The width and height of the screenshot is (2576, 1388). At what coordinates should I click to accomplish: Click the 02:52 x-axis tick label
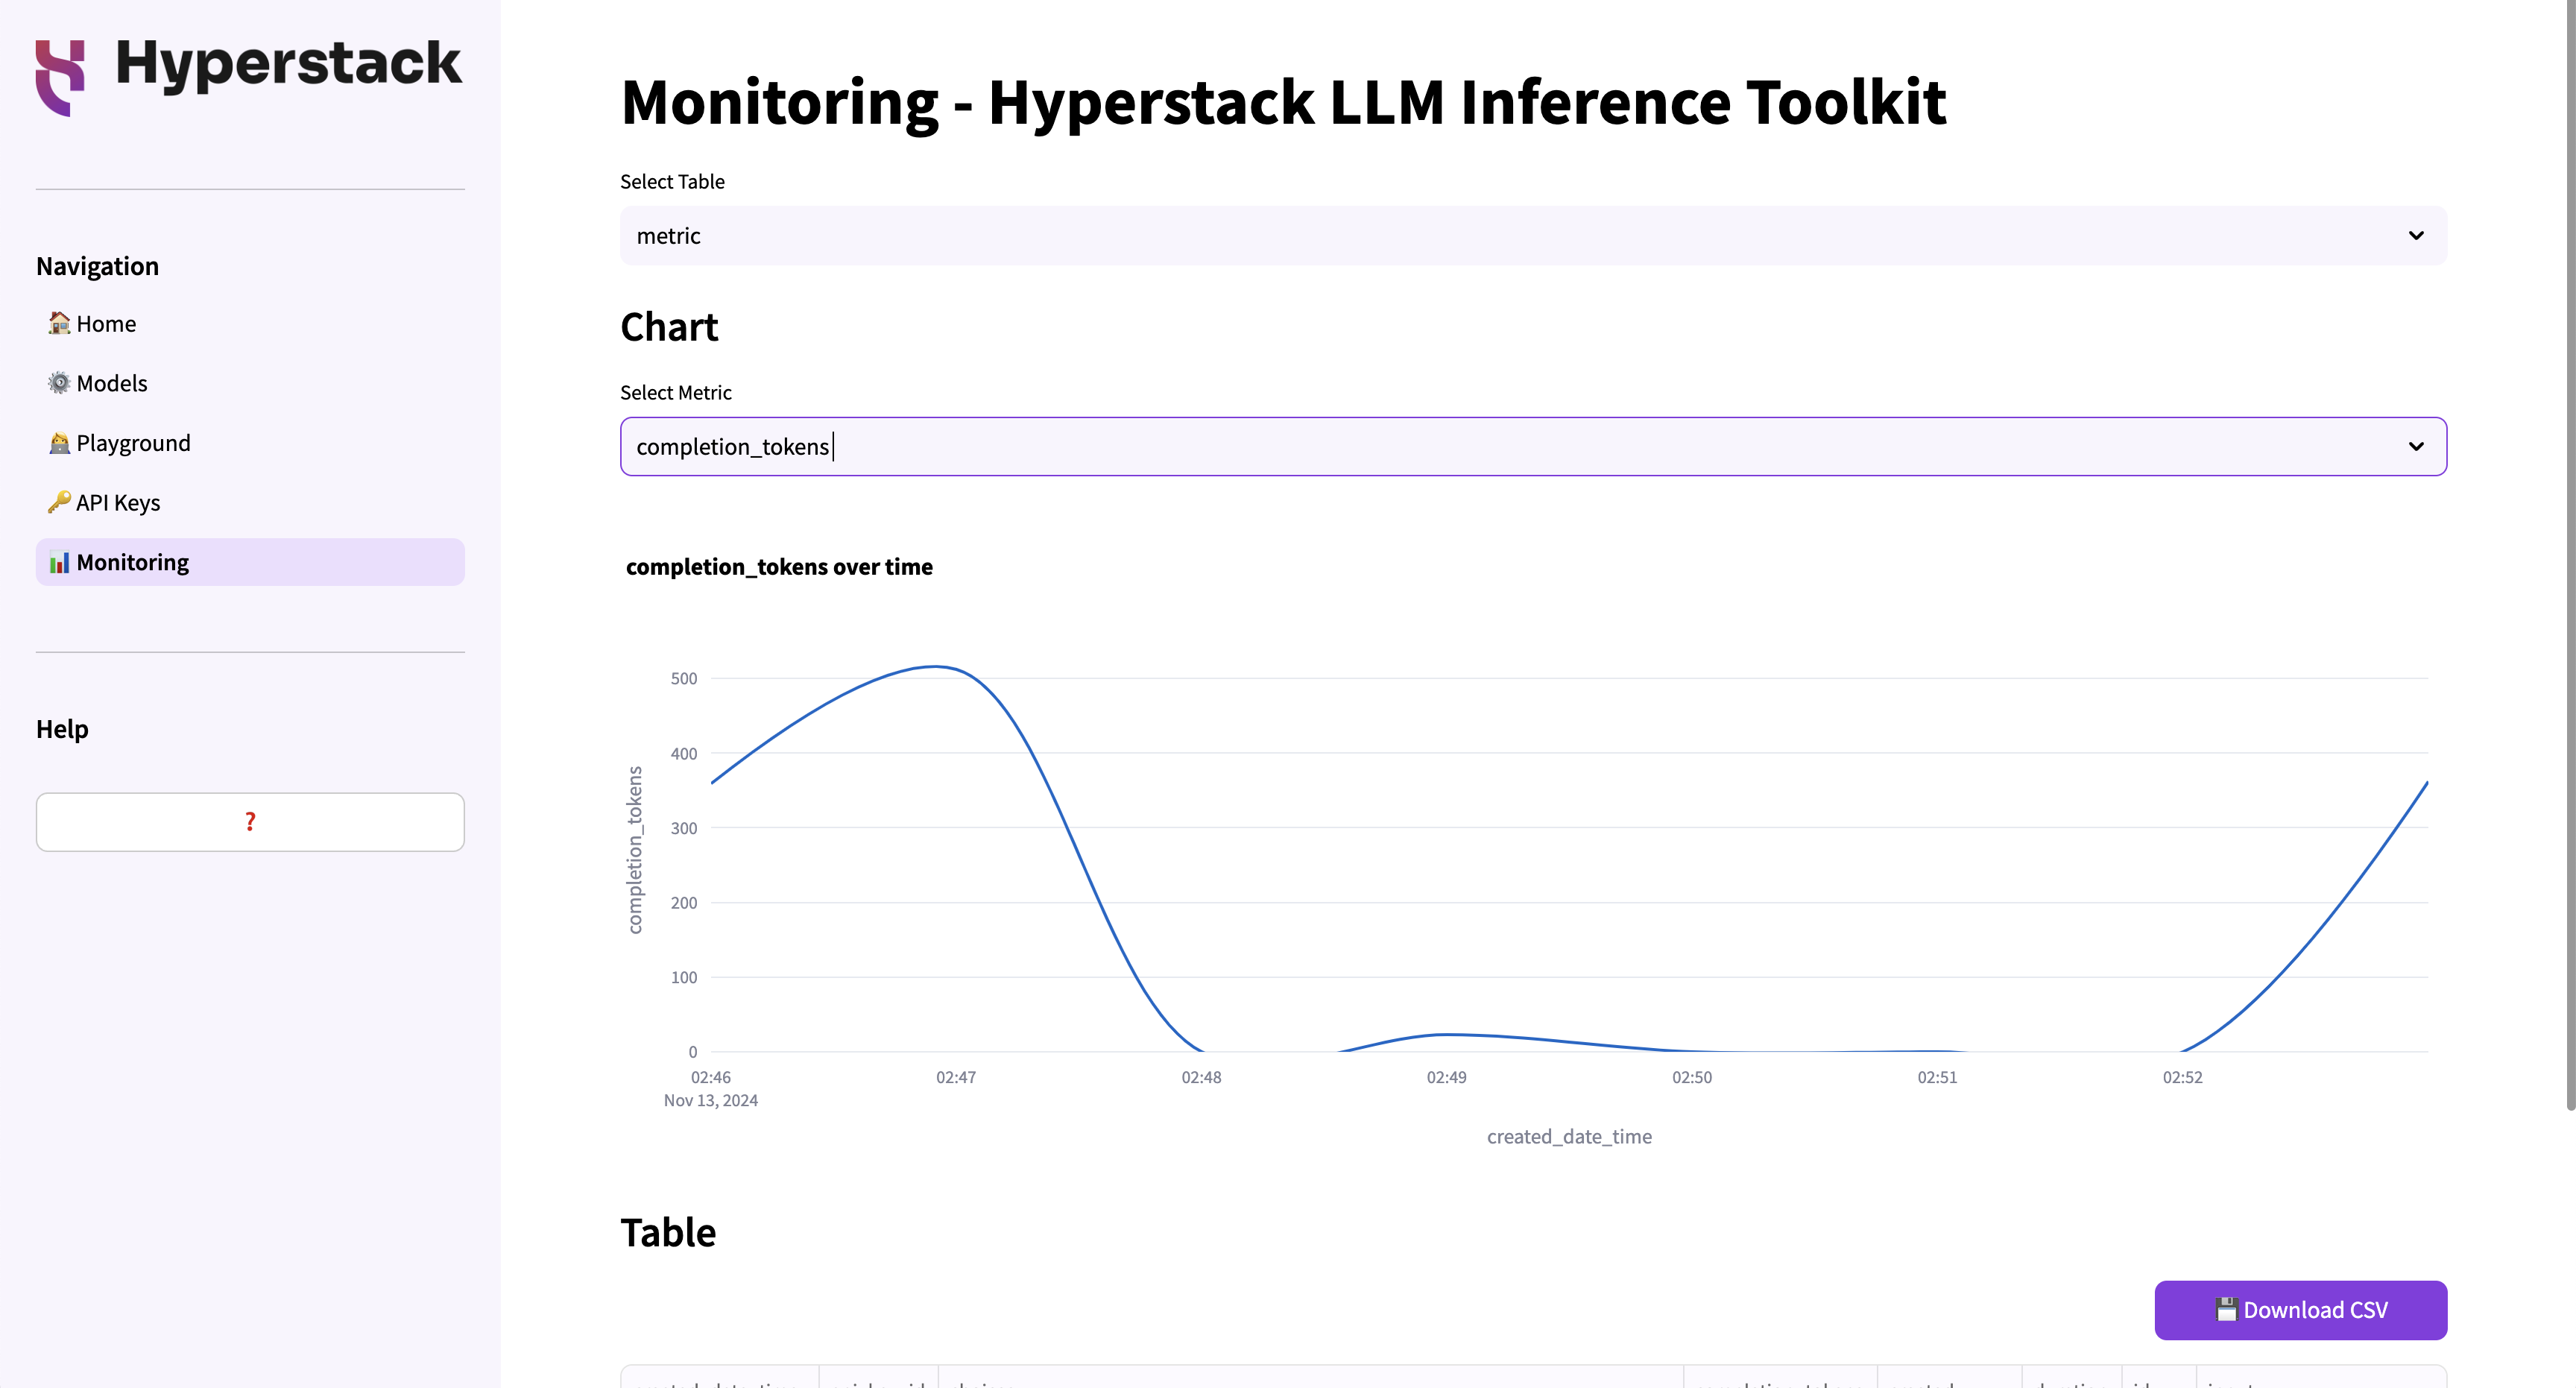[2182, 1077]
